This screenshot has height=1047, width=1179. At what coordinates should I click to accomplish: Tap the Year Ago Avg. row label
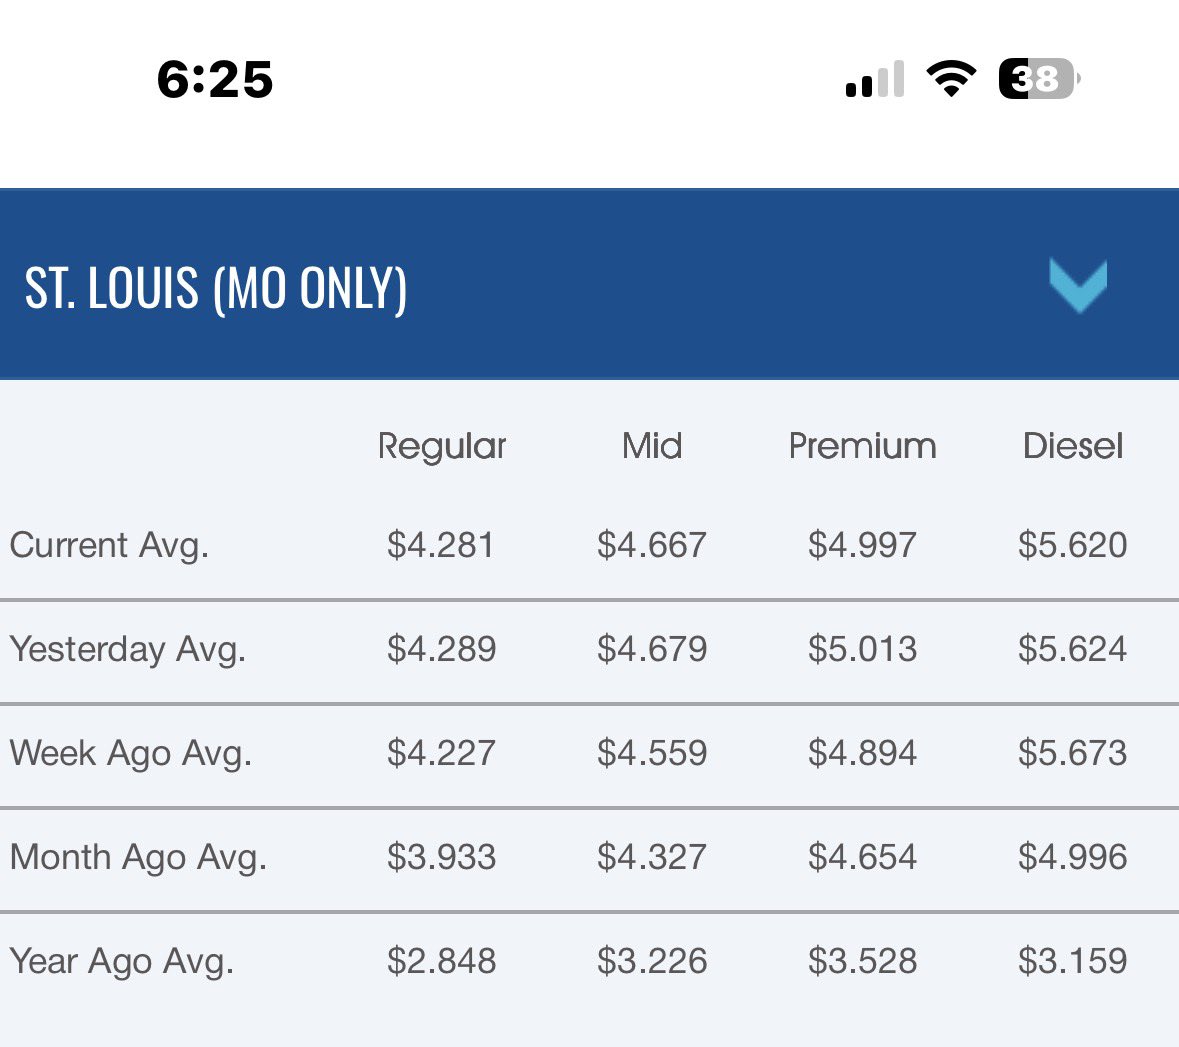click(122, 961)
